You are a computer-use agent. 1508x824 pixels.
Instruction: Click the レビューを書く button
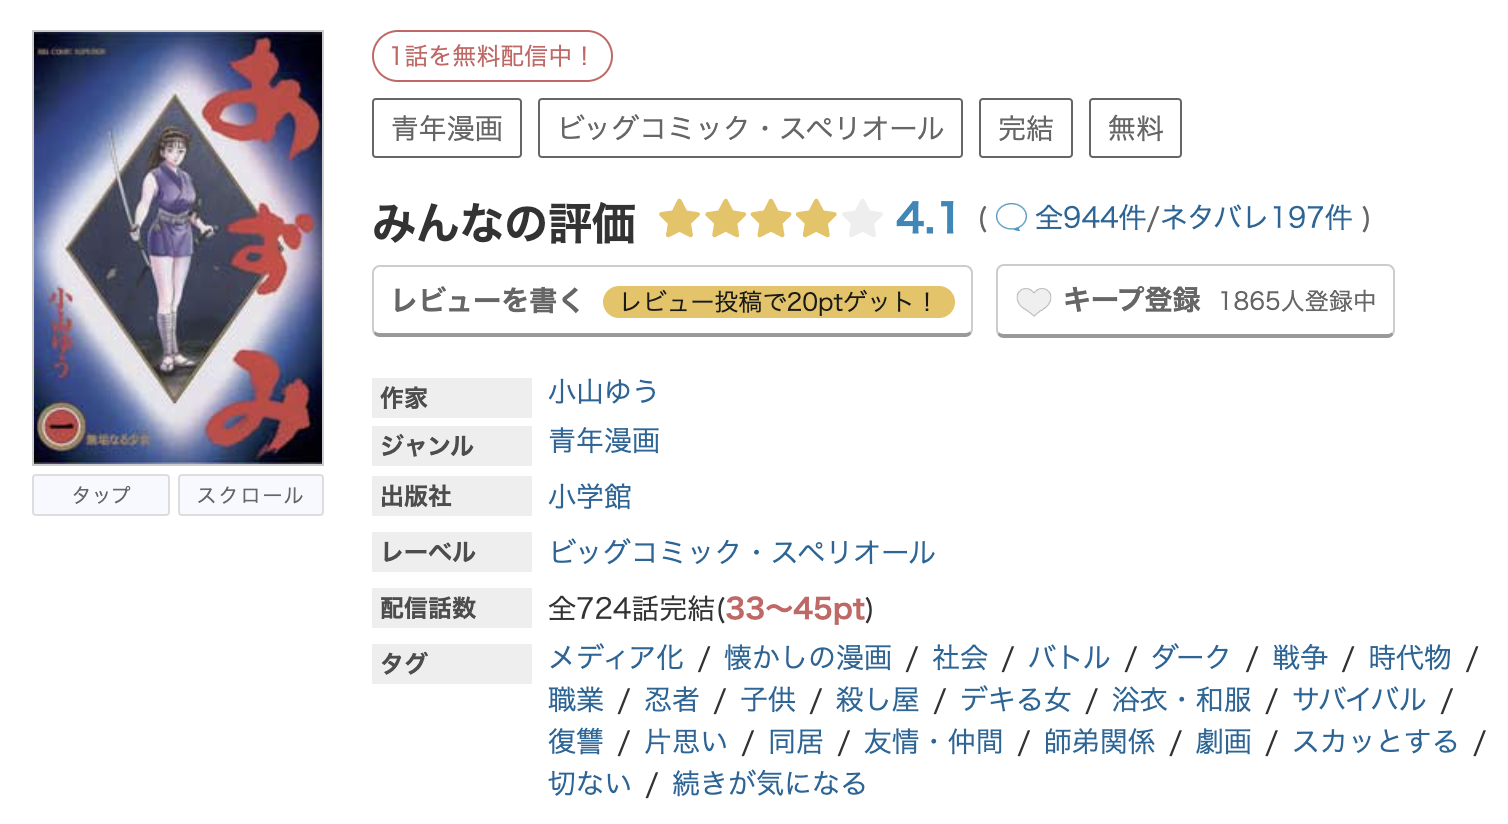485,301
